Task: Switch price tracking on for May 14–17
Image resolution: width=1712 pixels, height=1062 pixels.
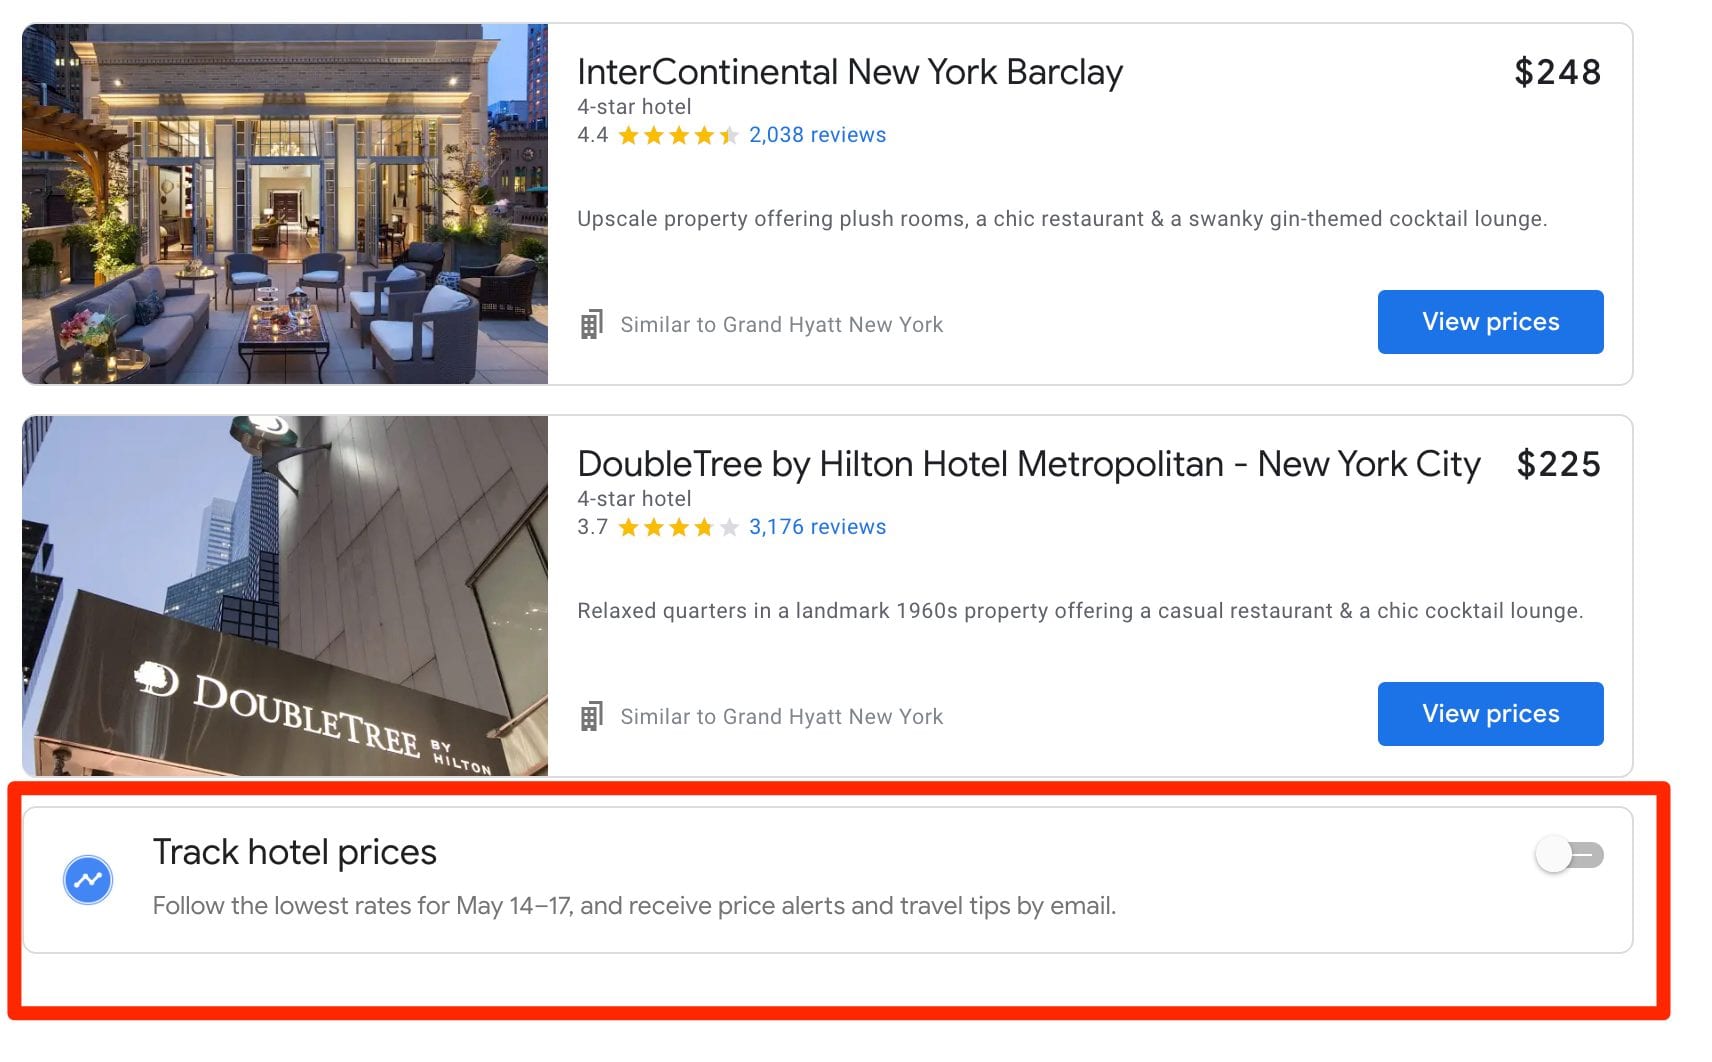Action: coord(1568,855)
